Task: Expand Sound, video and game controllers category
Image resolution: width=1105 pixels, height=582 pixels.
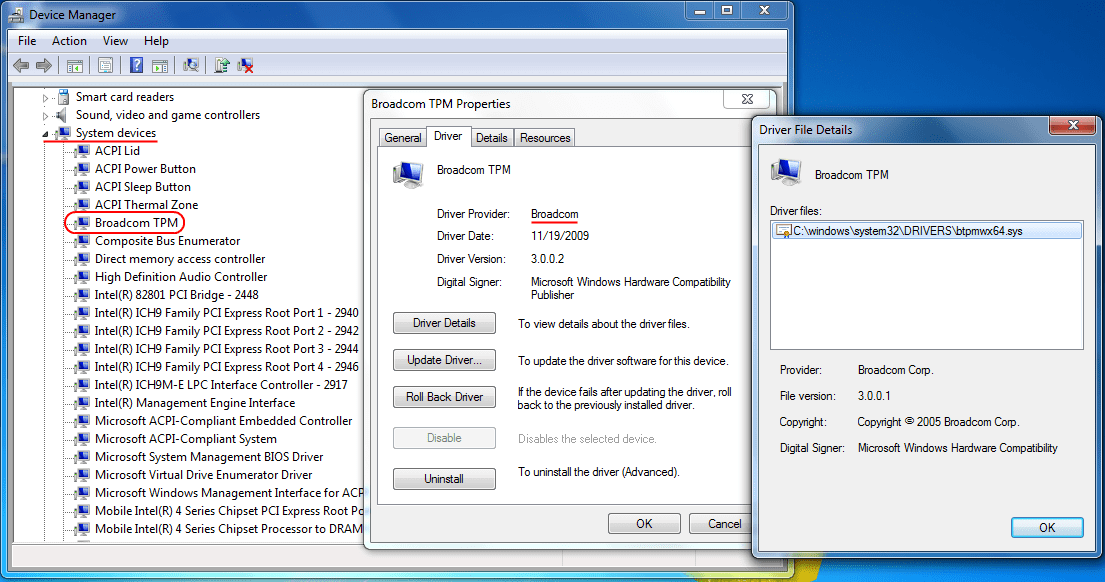Action: (45, 116)
